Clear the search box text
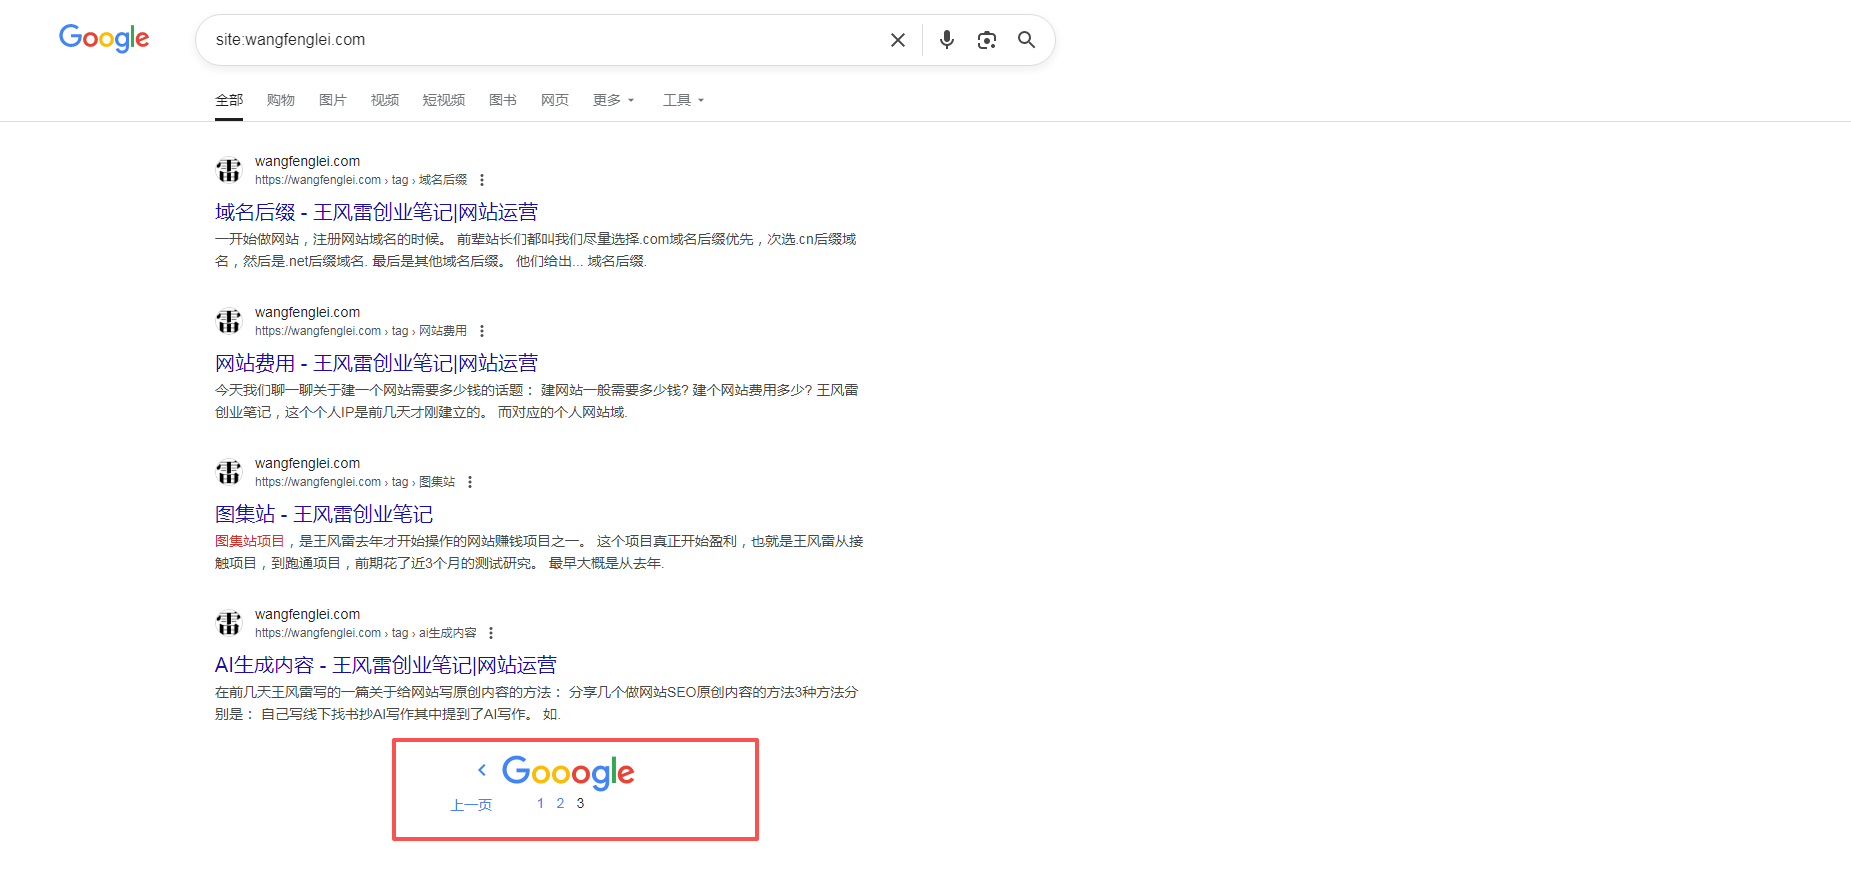The width and height of the screenshot is (1851, 894). pos(897,40)
